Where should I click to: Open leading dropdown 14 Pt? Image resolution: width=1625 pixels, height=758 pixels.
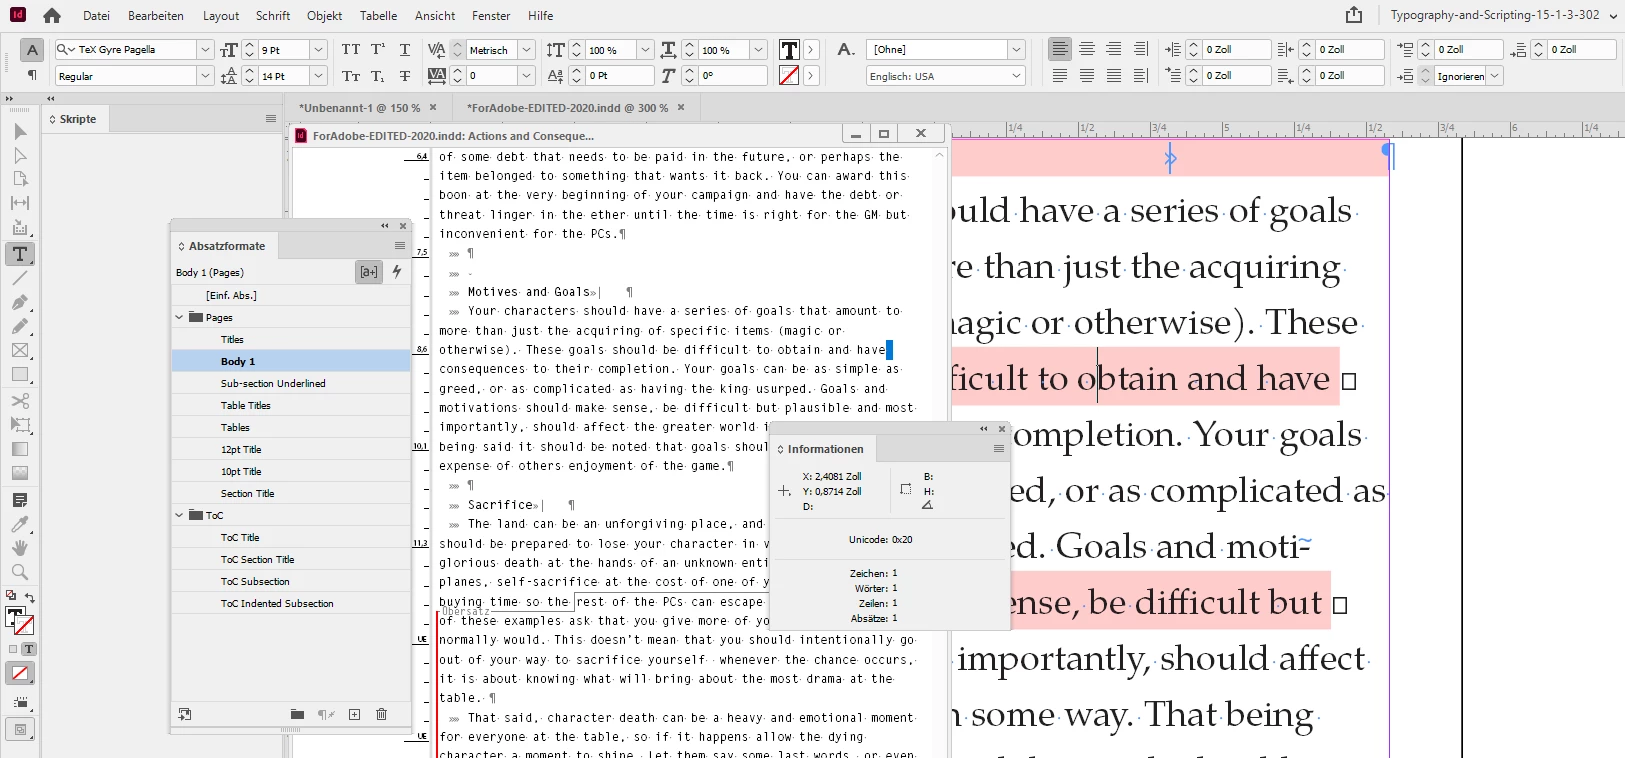point(319,75)
